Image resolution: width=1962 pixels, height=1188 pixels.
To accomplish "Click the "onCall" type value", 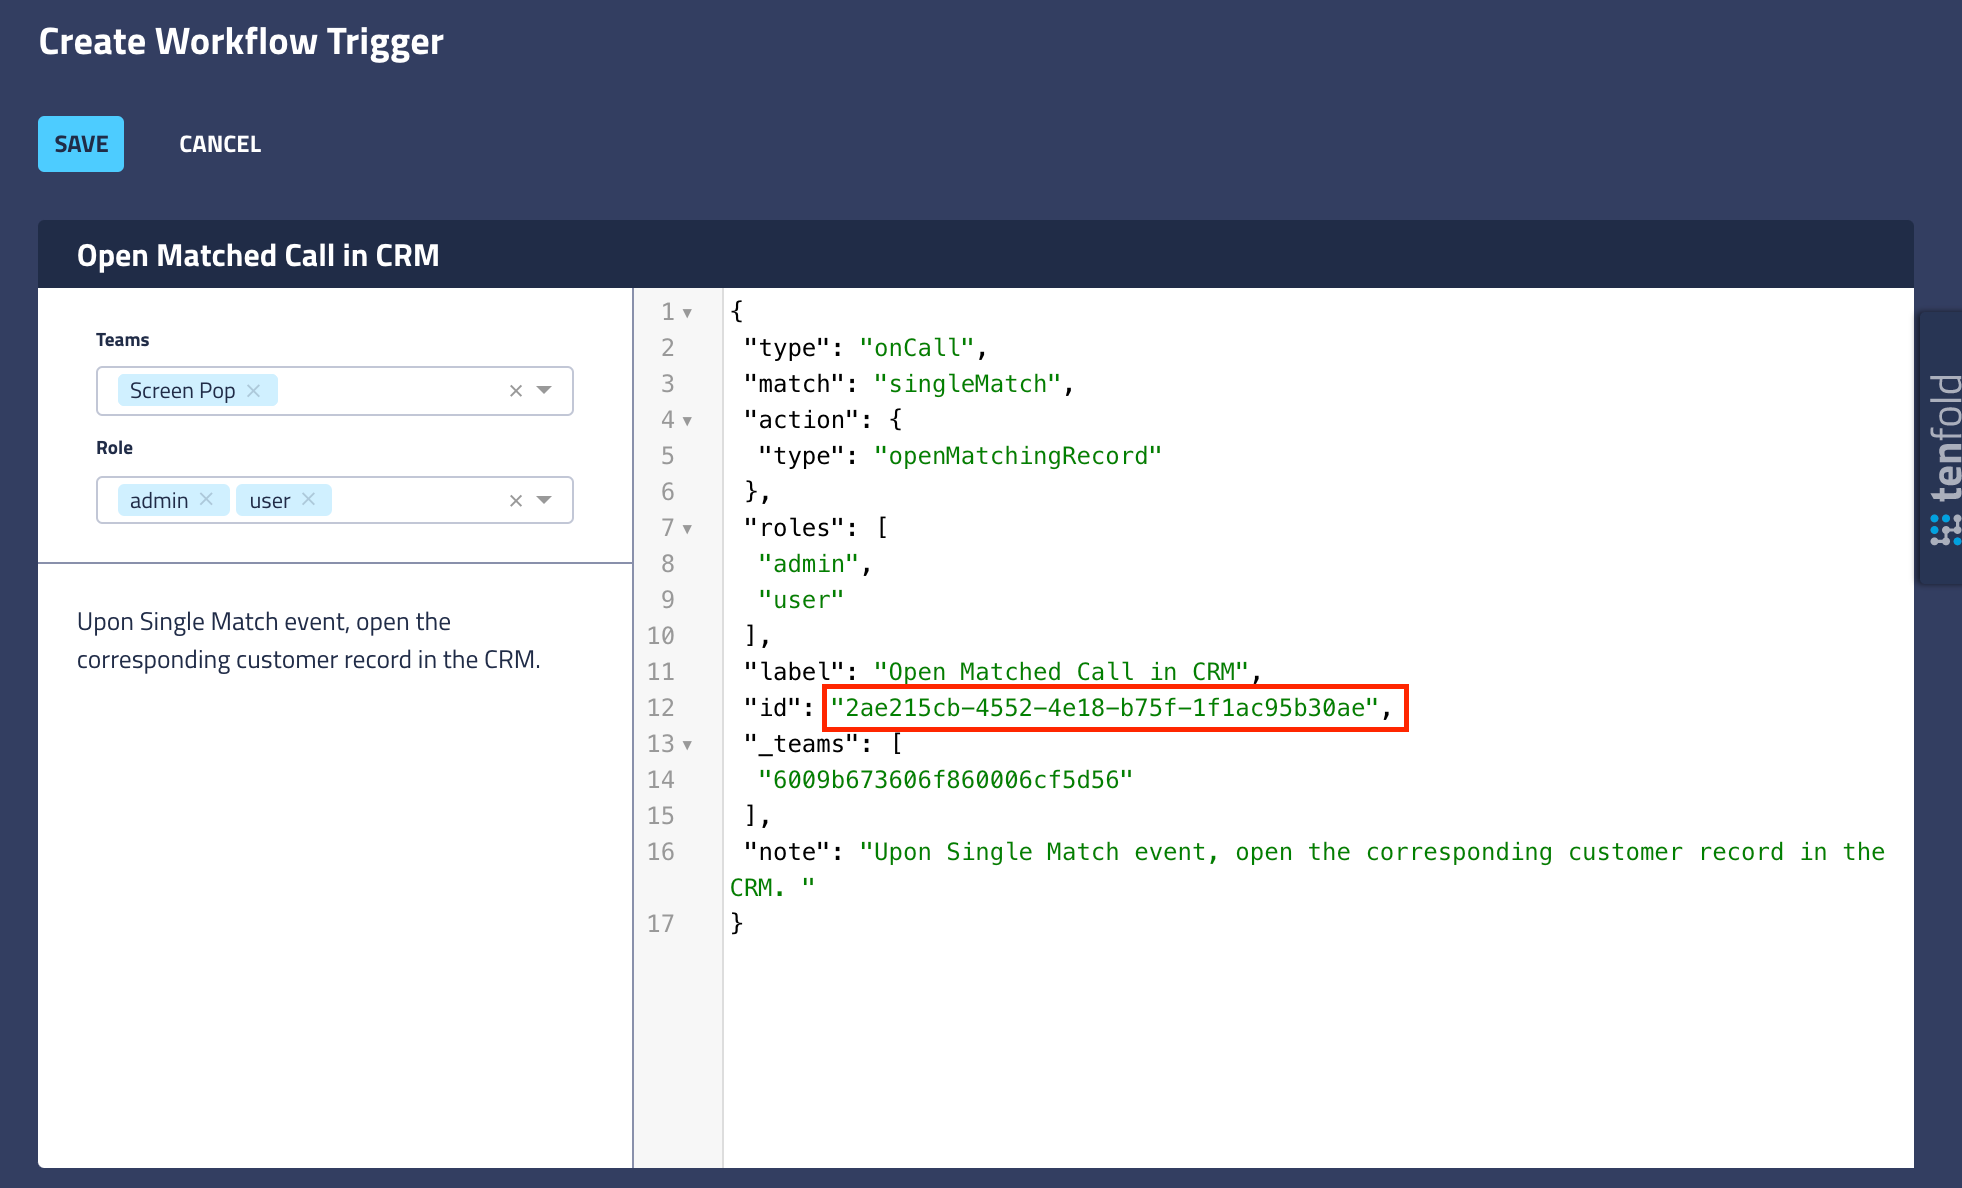I will [x=917, y=348].
